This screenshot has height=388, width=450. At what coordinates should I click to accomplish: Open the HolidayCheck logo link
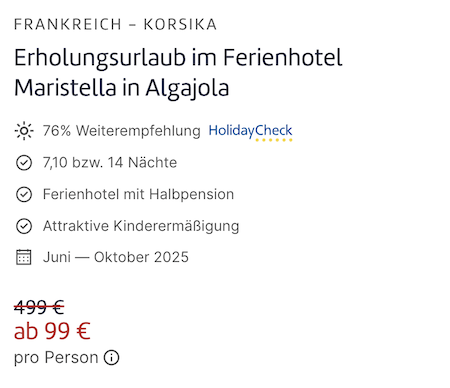(x=250, y=132)
